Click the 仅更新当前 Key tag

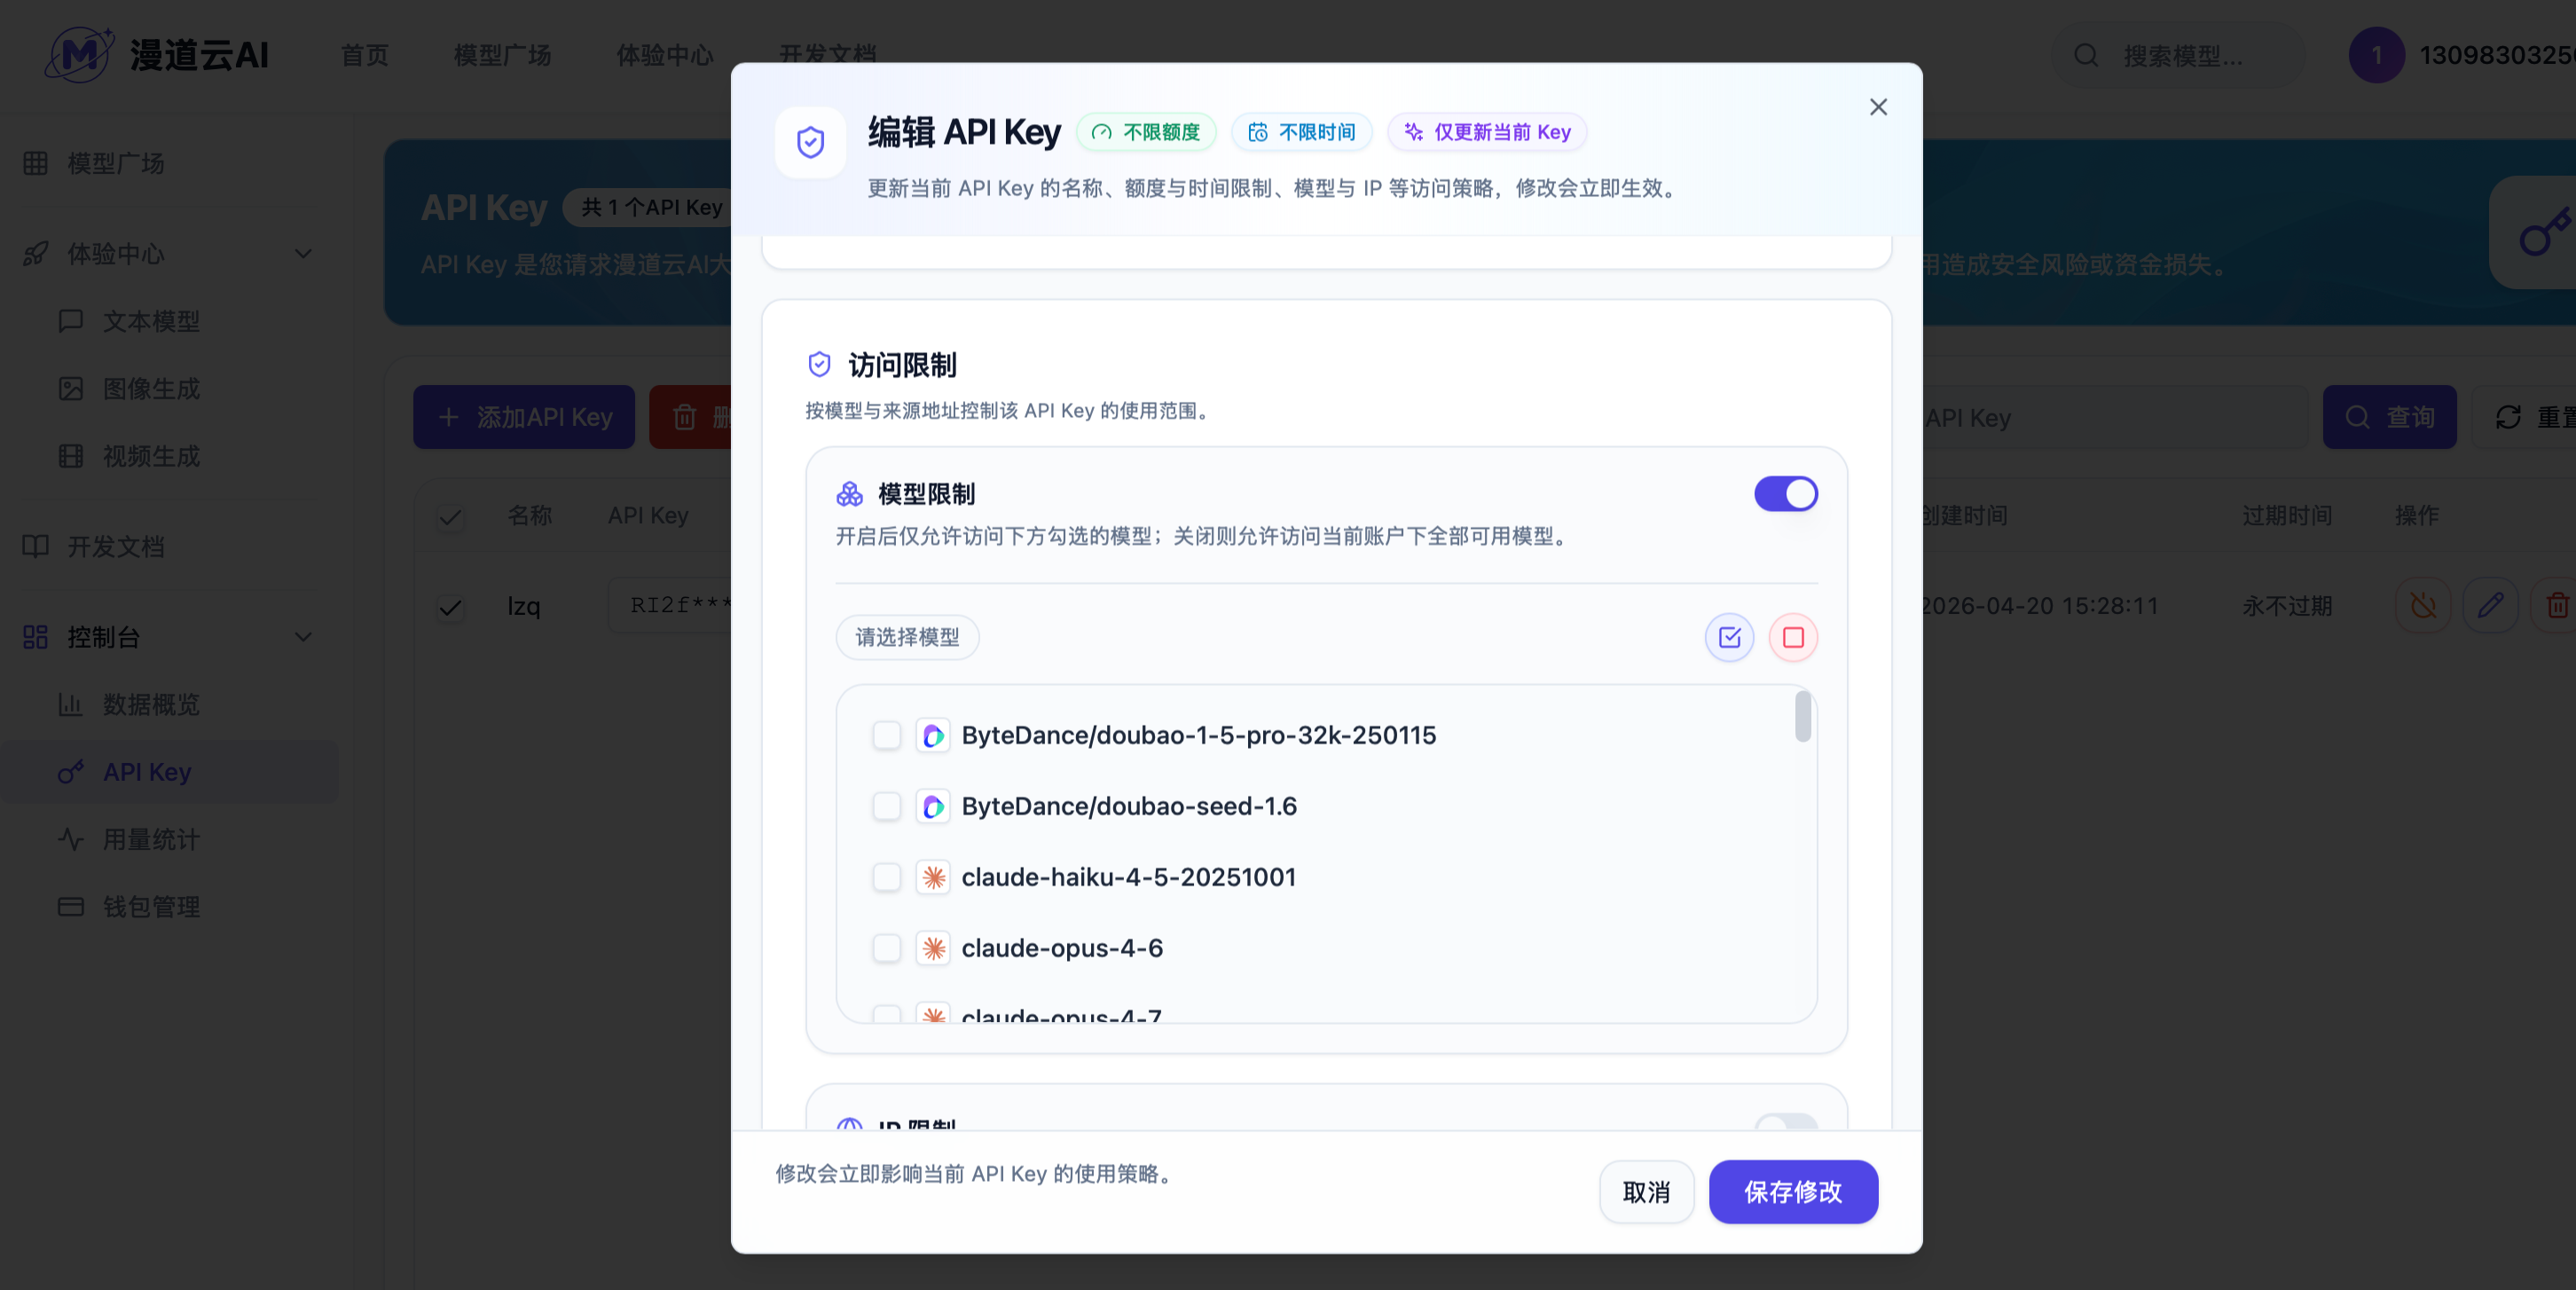coord(1487,132)
